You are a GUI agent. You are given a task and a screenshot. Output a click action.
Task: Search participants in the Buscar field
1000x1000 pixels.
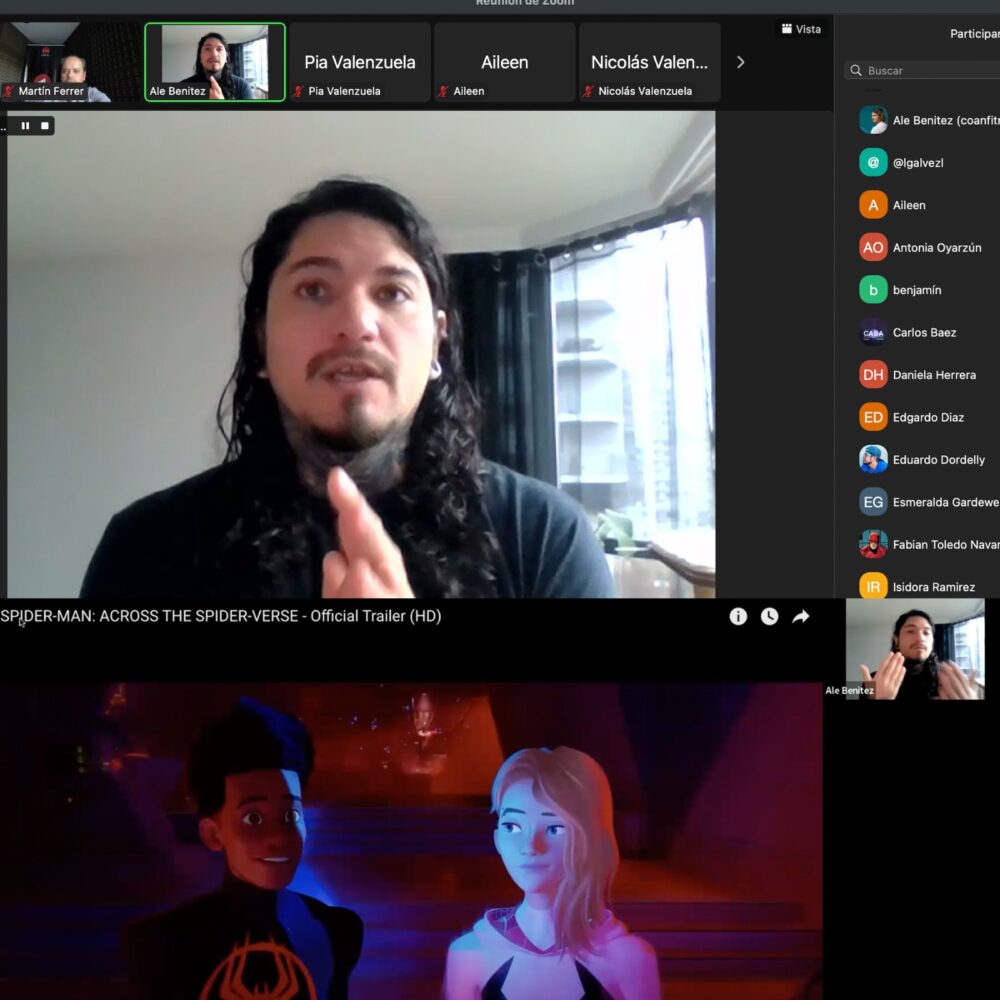(923, 70)
